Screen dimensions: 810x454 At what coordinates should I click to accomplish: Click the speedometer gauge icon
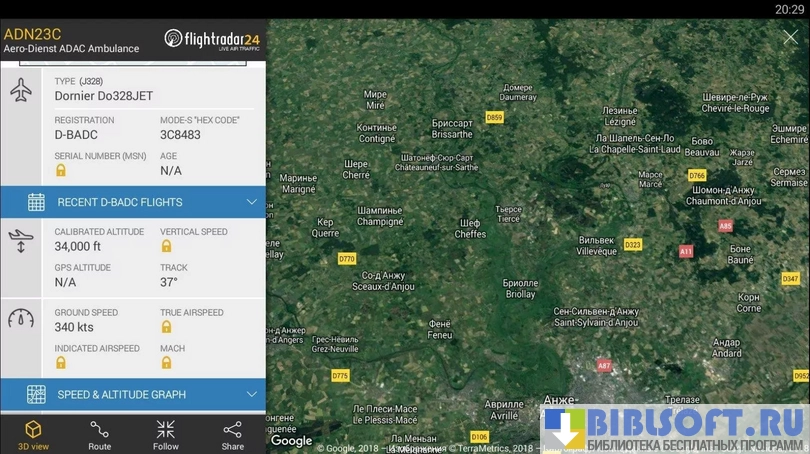pyautogui.click(x=21, y=318)
